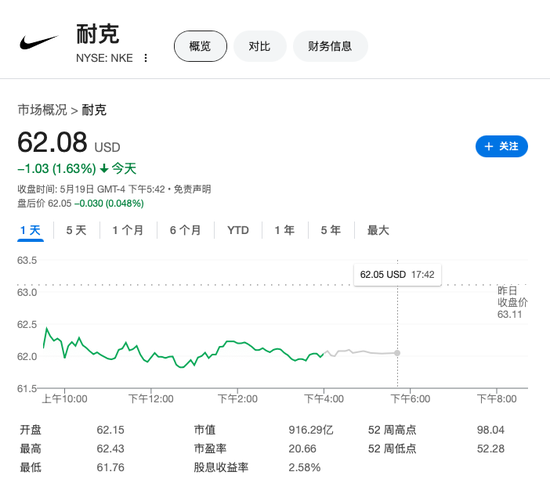Screen dimensions: 550x490
Task: Select the 1 天 time range
Action: coord(31,230)
